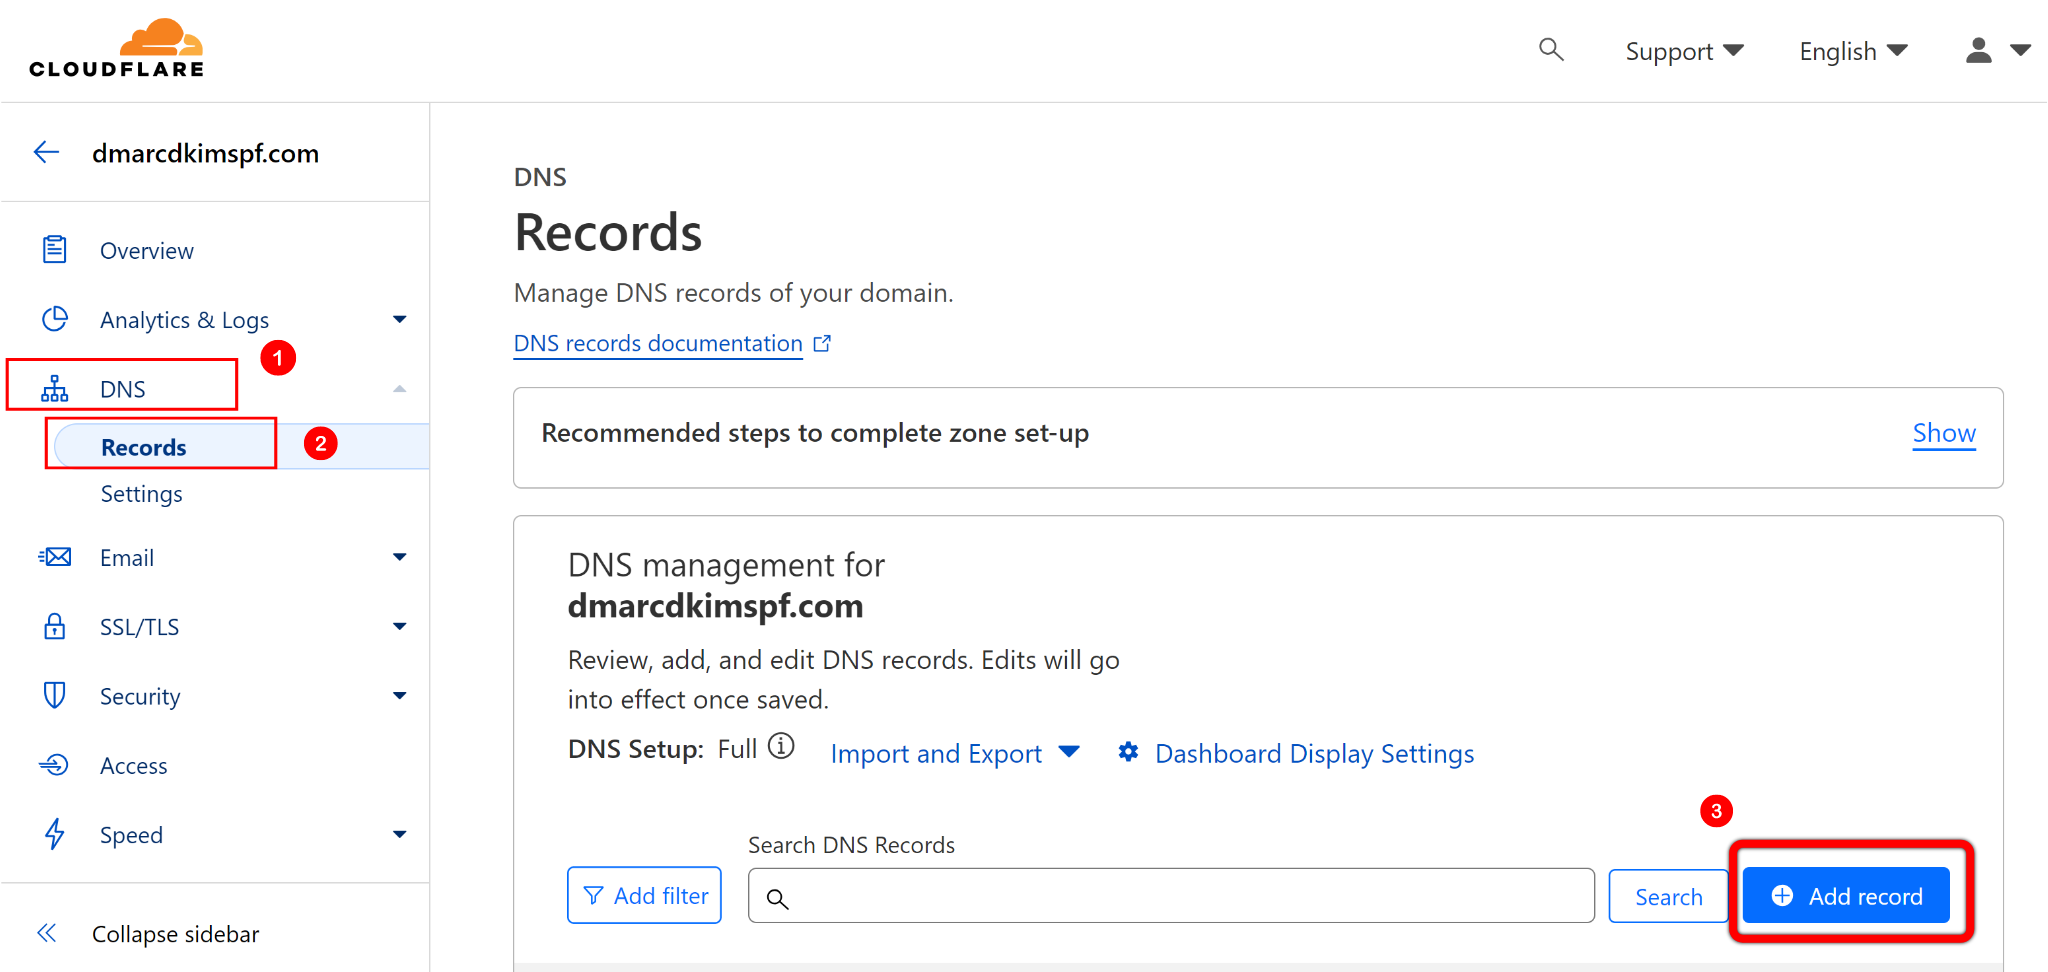Click the SSL/TLS padlock icon
Image resolution: width=2048 pixels, height=972 pixels.
tap(55, 626)
